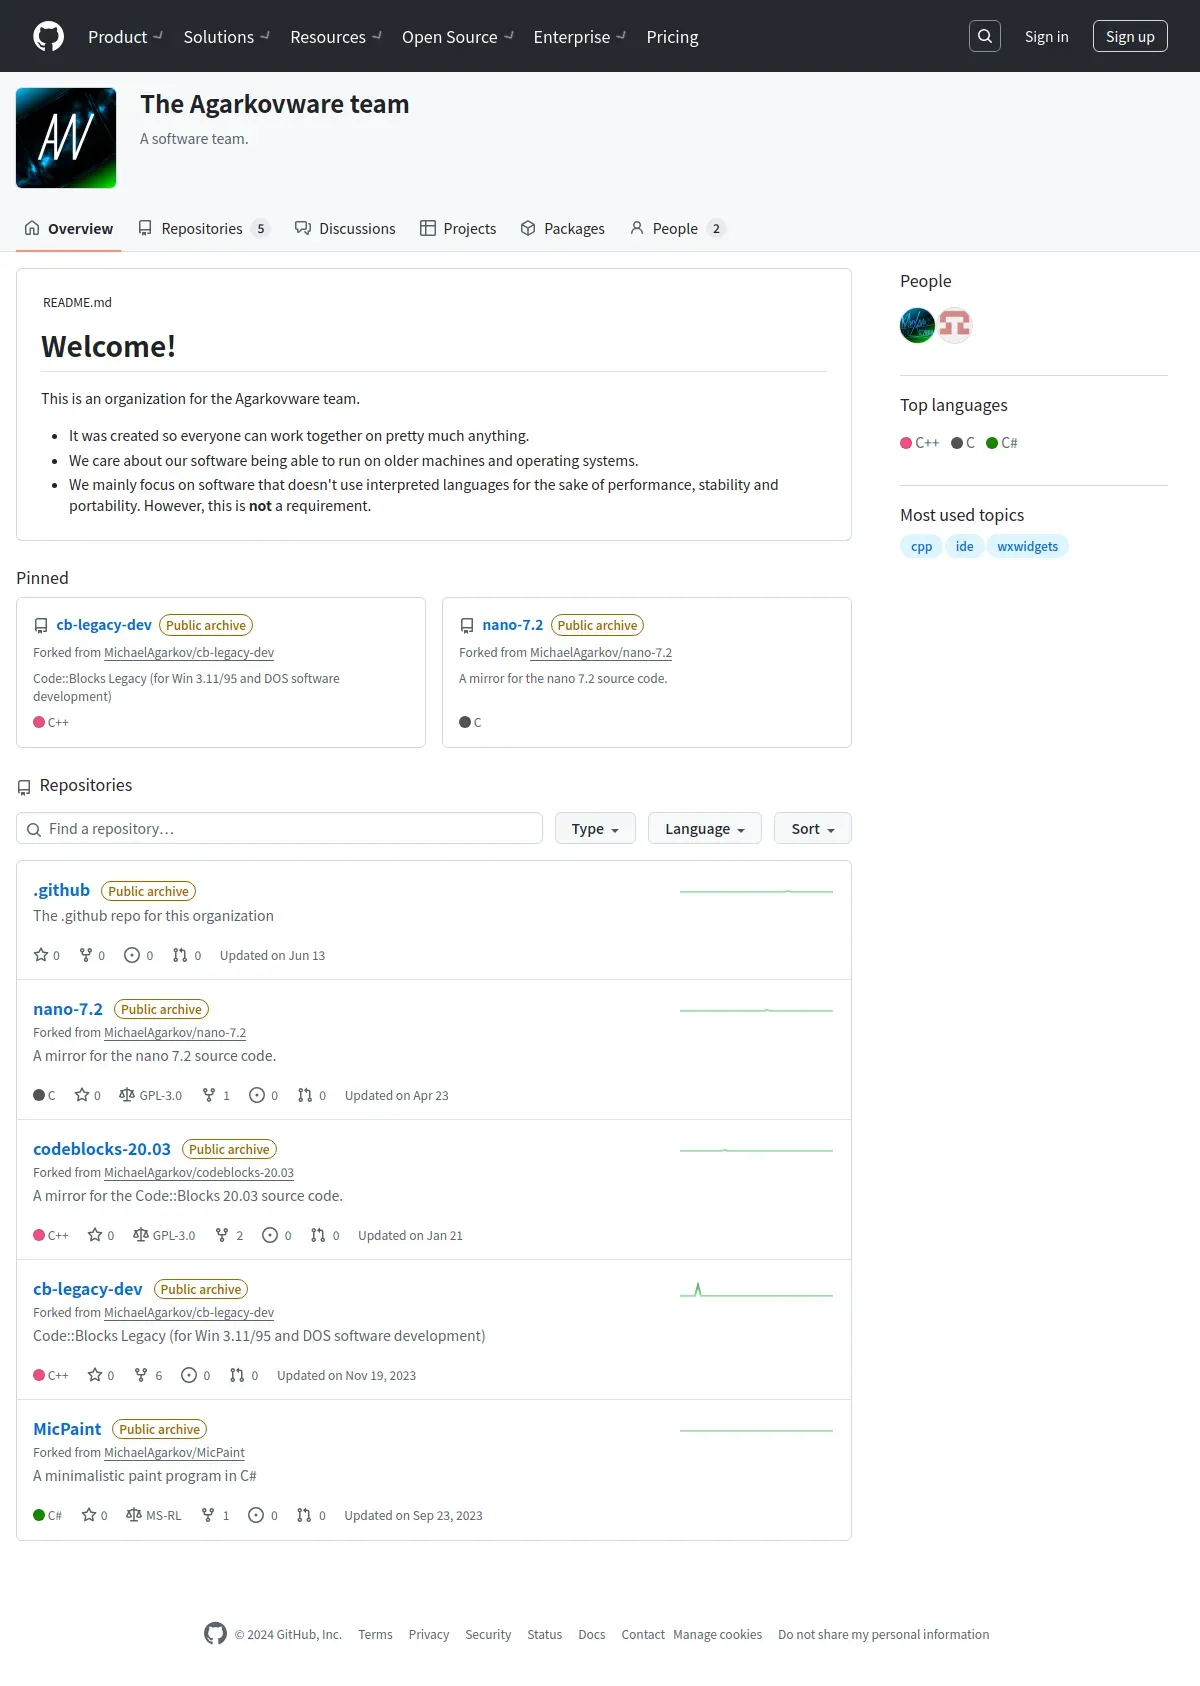Open the search magnifier button
Screen dimensions: 1200x1686
click(985, 36)
